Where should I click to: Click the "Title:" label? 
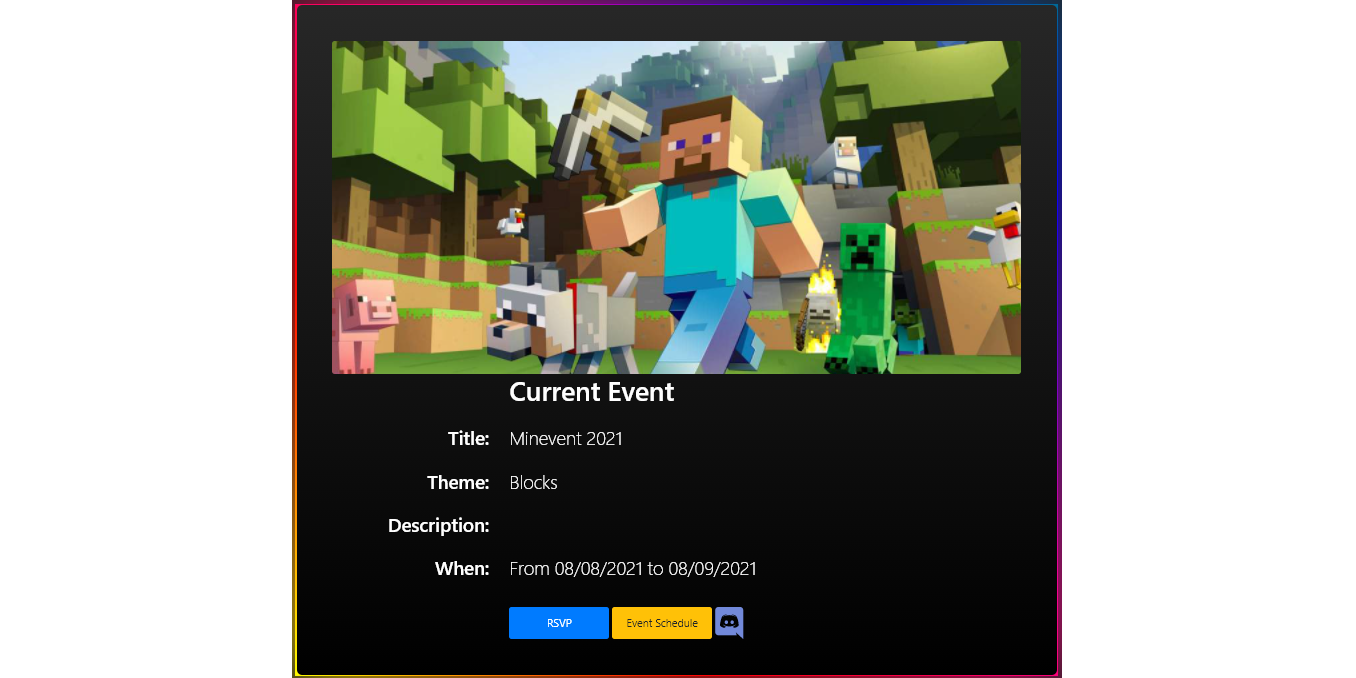[468, 438]
